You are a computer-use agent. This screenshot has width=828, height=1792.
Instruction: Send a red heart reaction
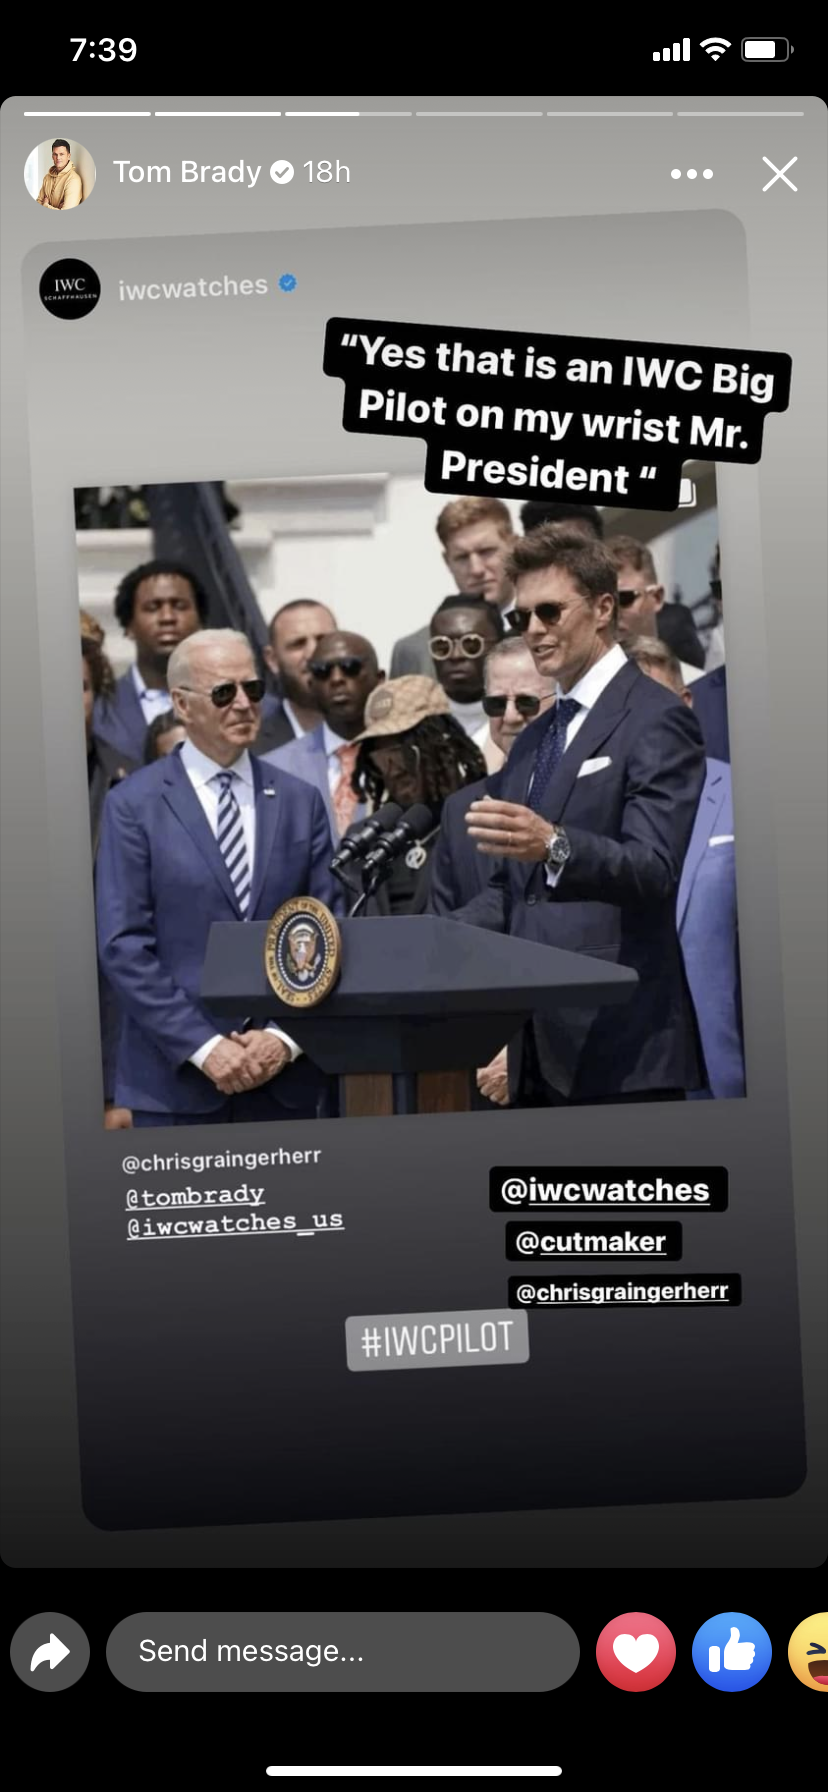(x=636, y=1652)
